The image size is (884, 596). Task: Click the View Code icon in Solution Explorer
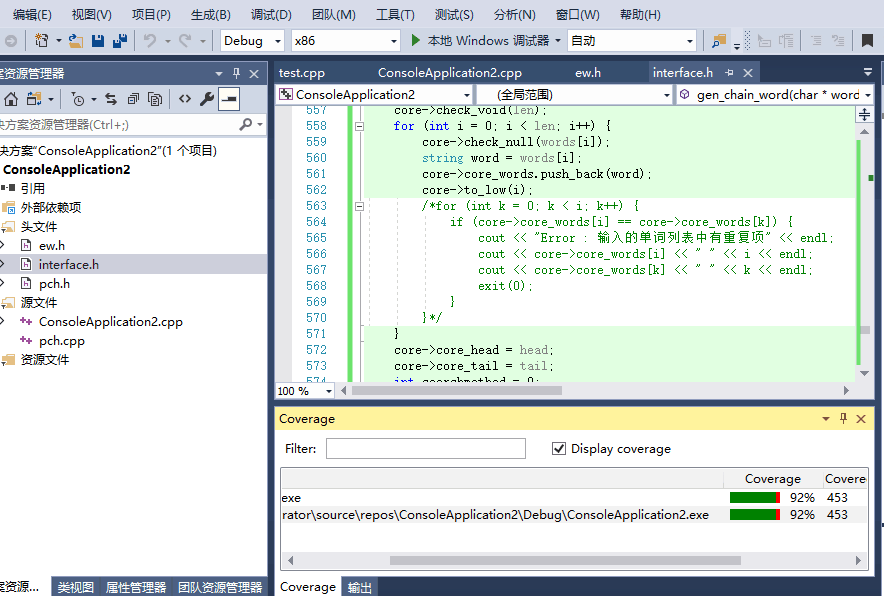coord(185,99)
